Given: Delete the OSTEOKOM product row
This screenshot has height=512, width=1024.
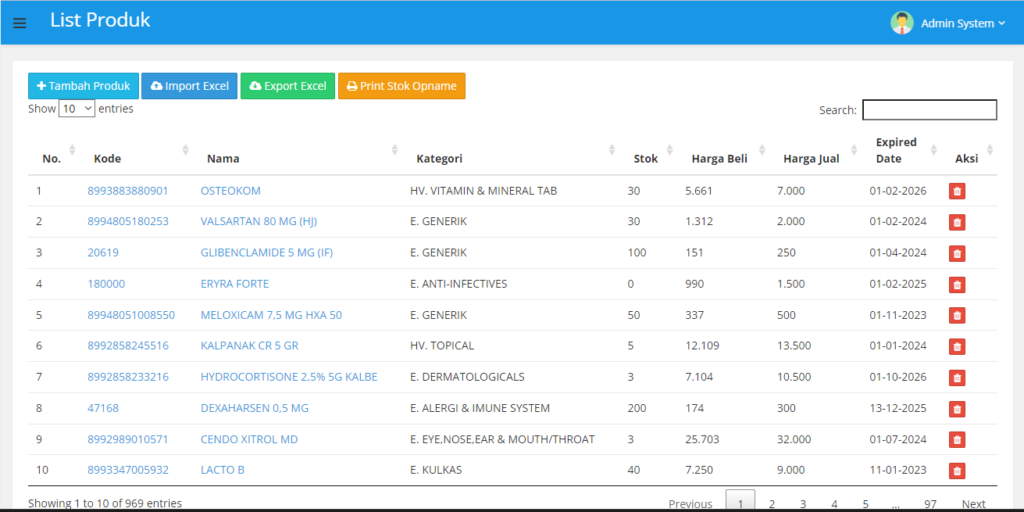Looking at the screenshot, I should [956, 191].
